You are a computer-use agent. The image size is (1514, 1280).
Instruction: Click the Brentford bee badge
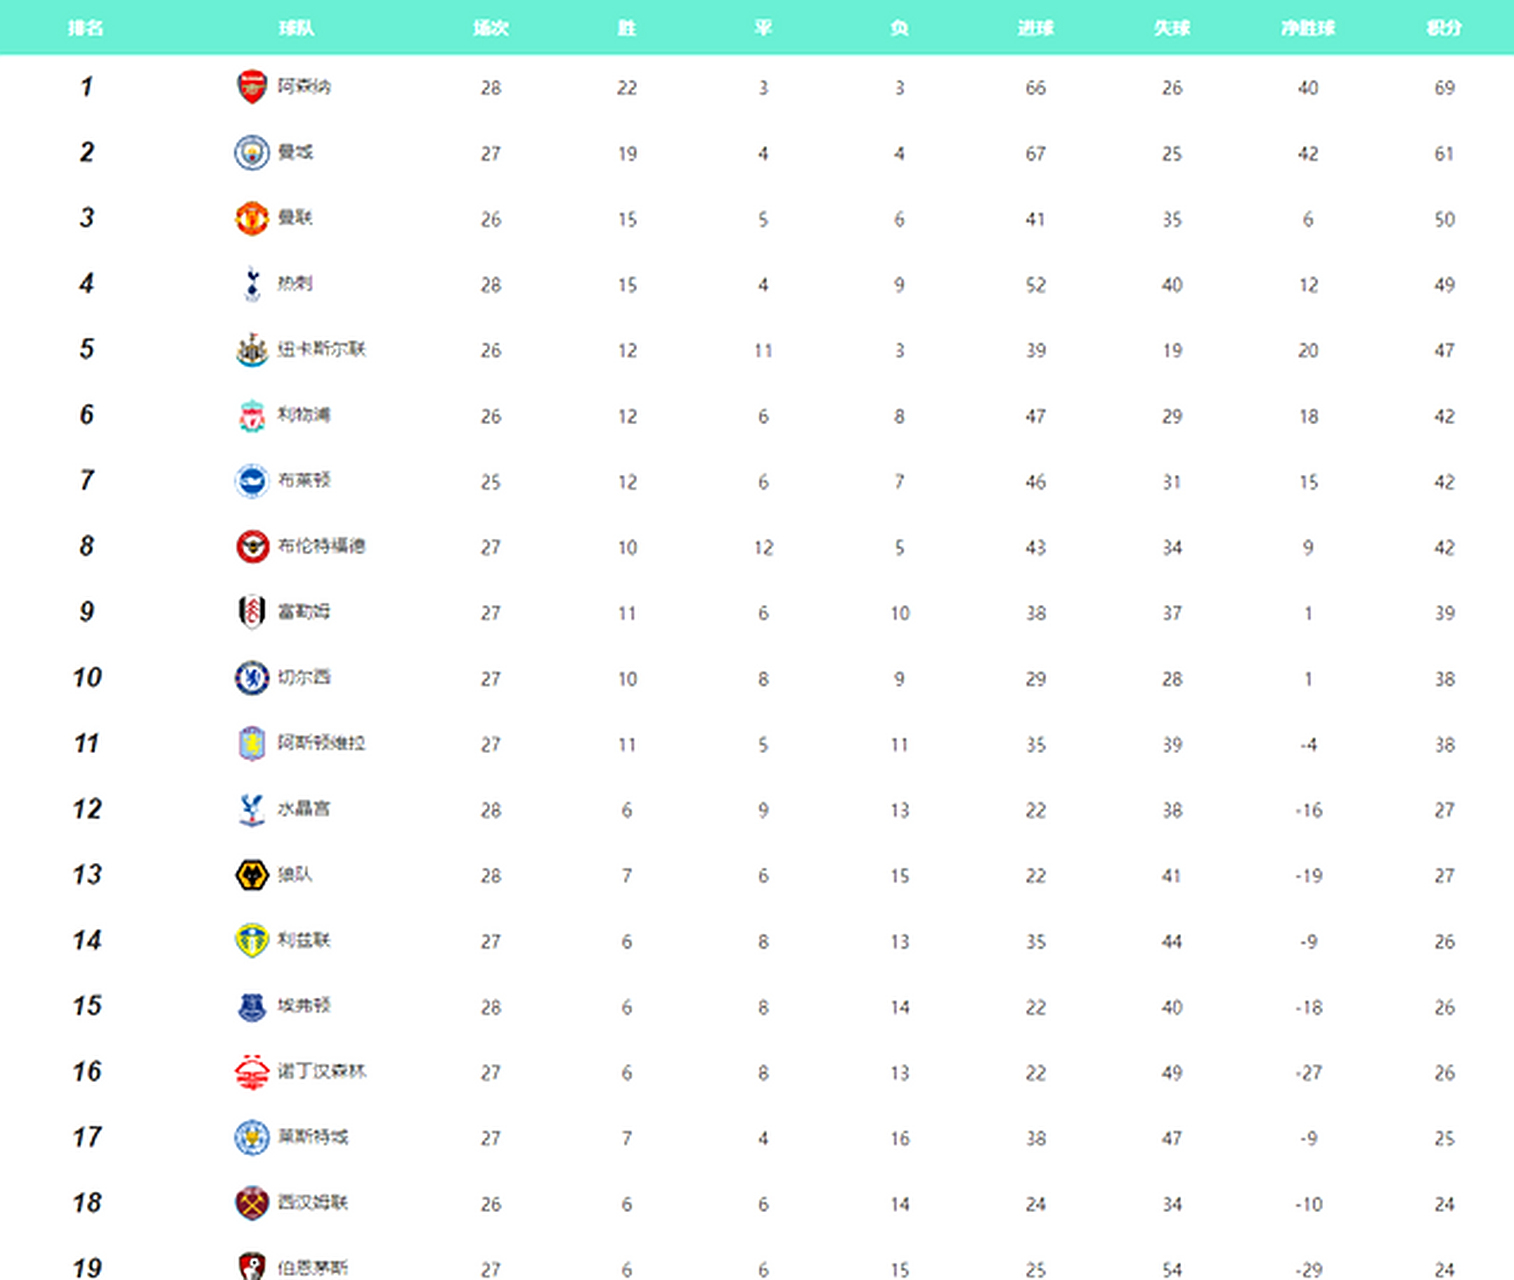252,547
